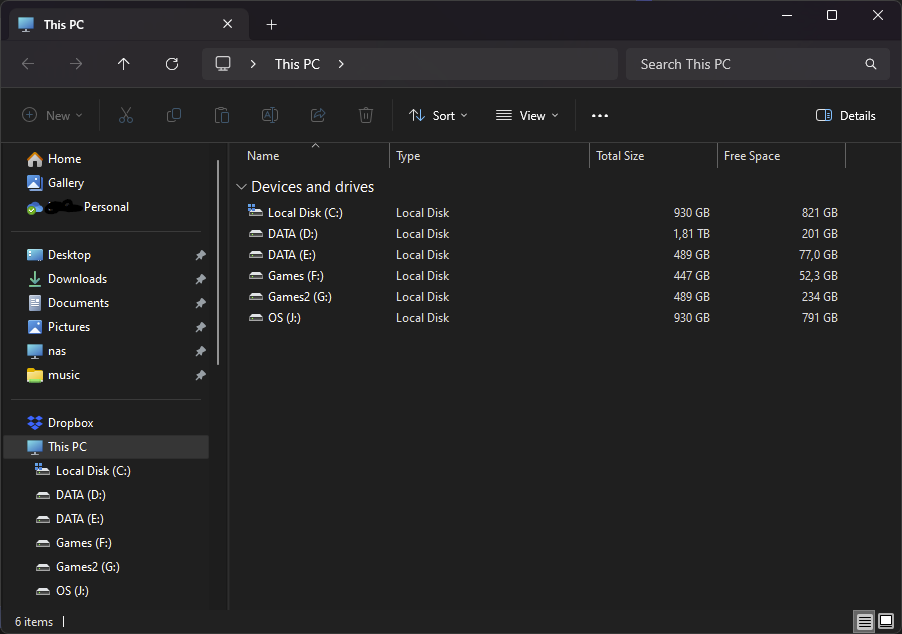Click chevron after This PC in address bar
902x634 pixels.
coord(341,64)
